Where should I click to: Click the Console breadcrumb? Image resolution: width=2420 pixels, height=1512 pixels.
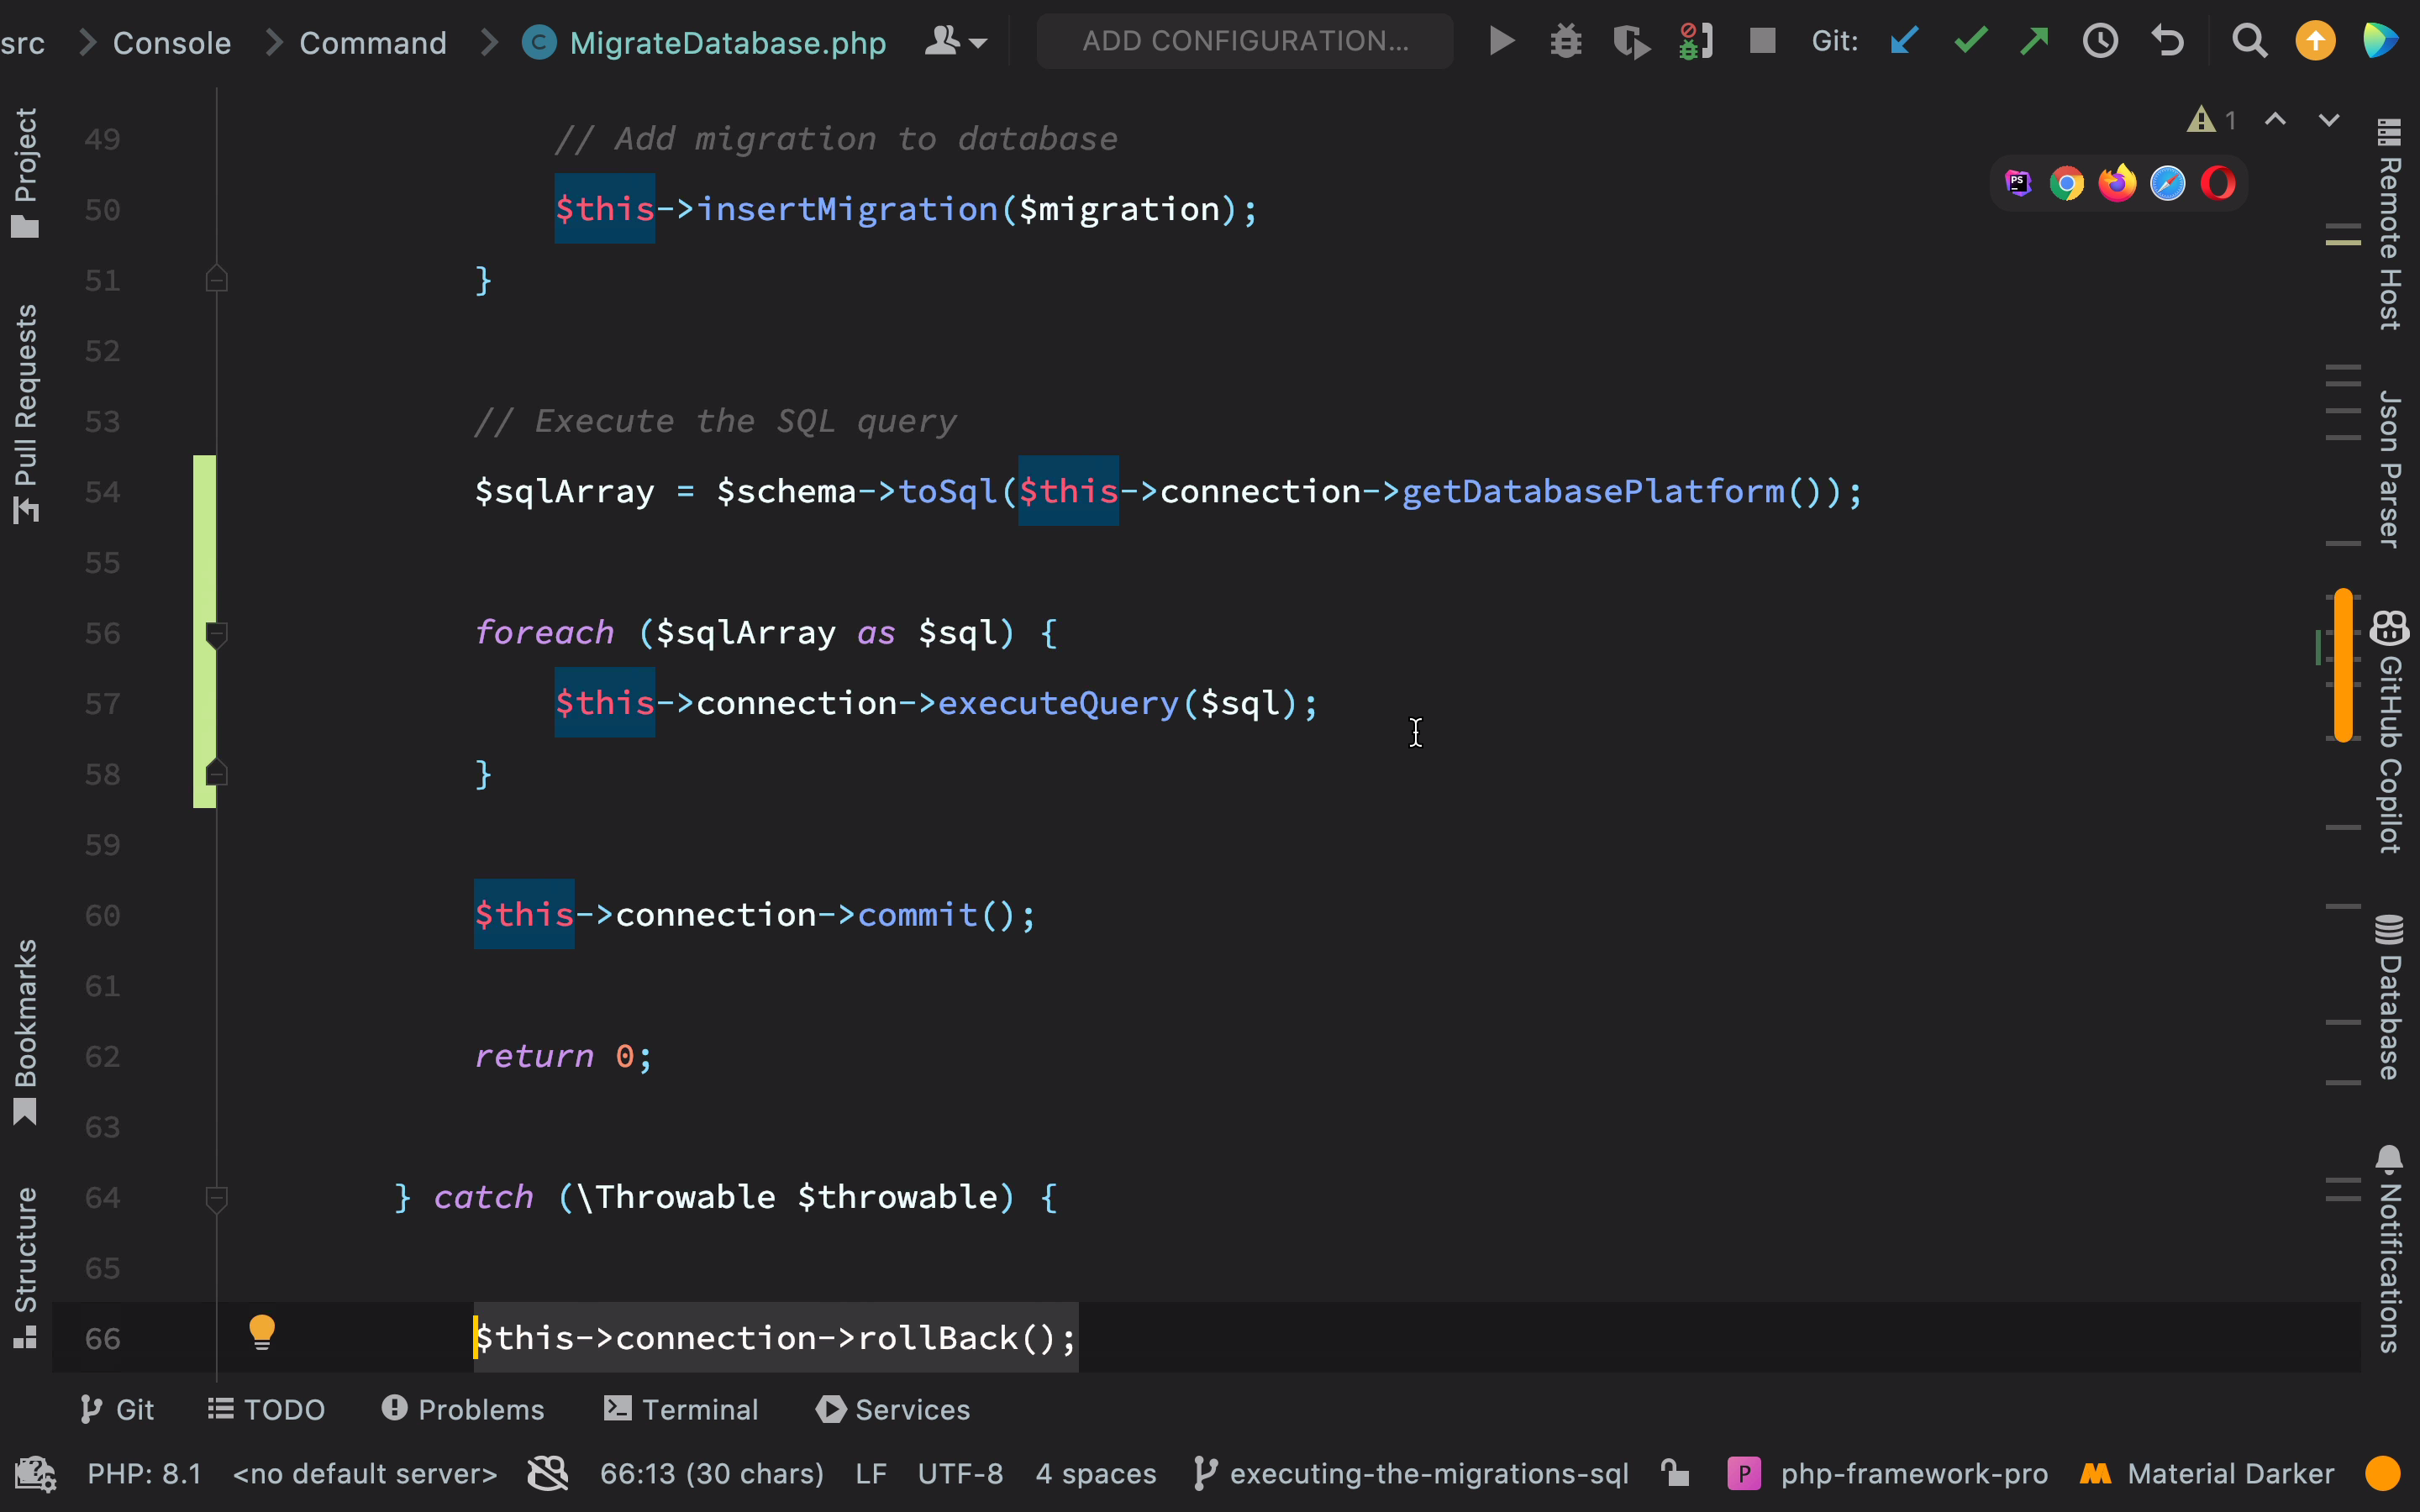click(x=172, y=43)
